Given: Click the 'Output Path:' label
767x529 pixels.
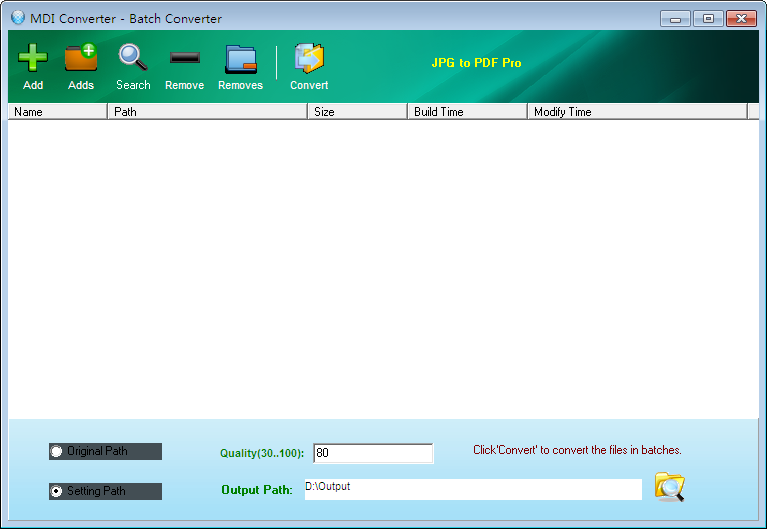Looking at the screenshot, I should coord(257,490).
